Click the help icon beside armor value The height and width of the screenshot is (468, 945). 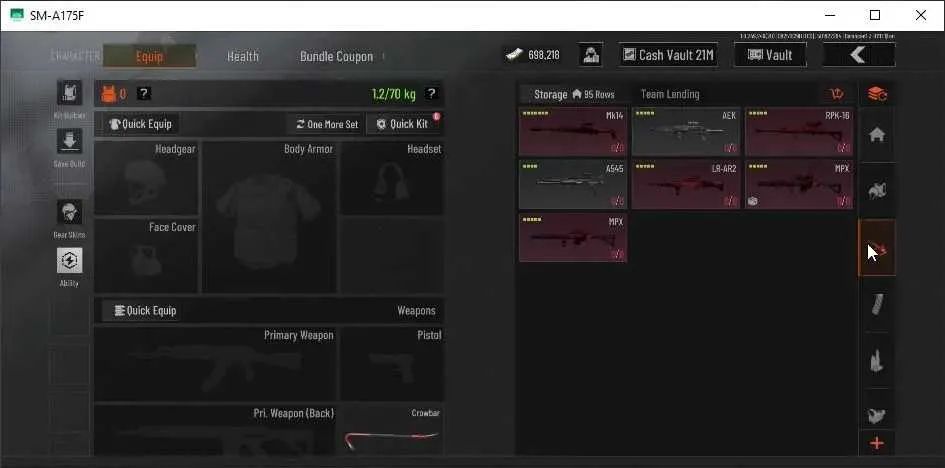coord(143,93)
